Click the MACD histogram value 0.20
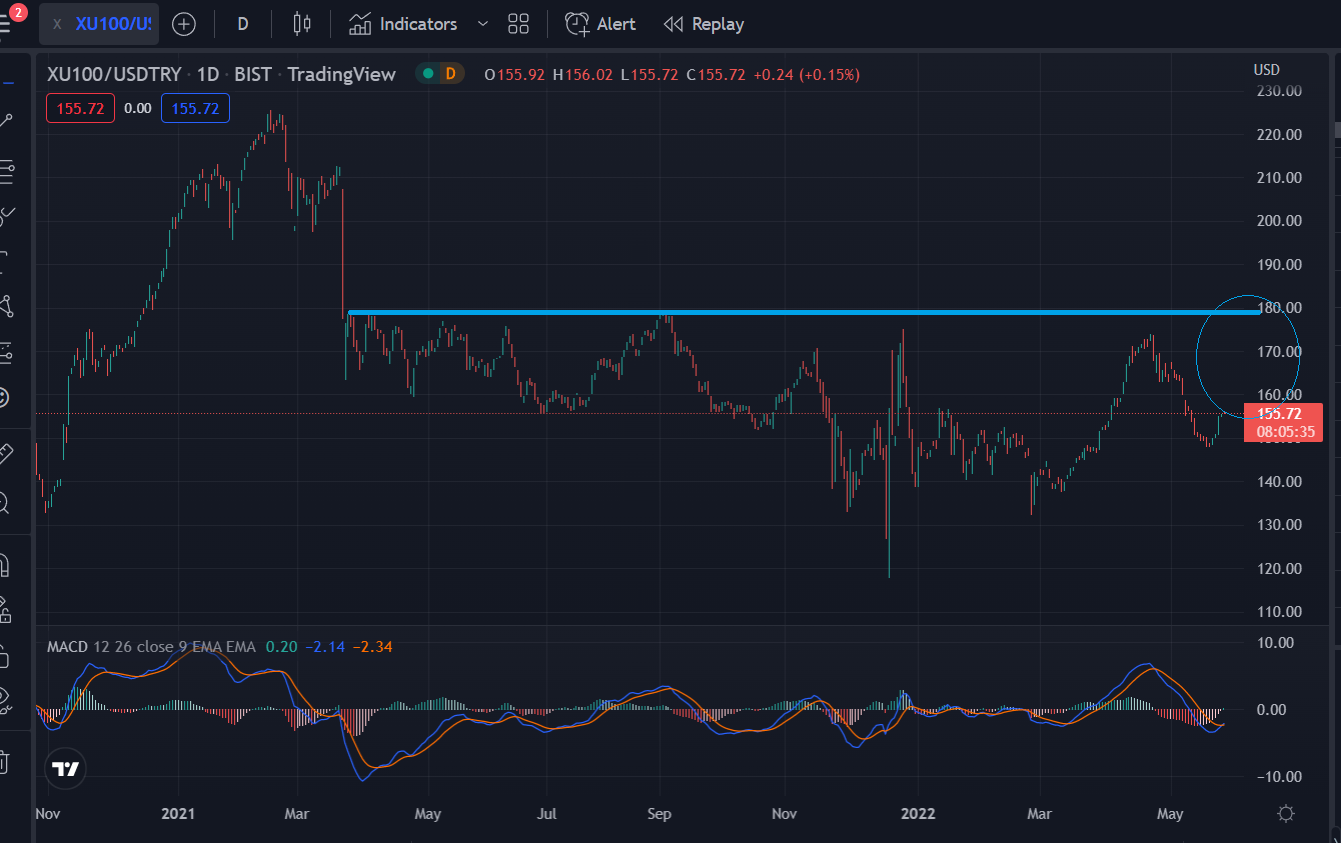This screenshot has height=843, width=1341. click(x=281, y=647)
